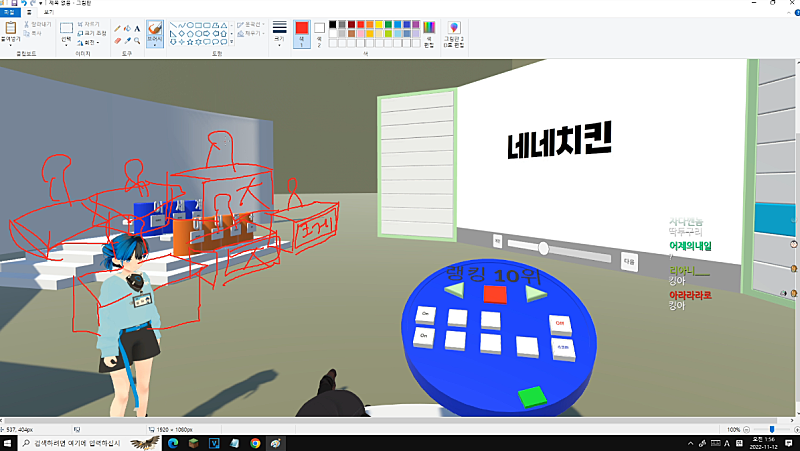Open the Rotate dropdown
This screenshot has height=451, width=800.
point(88,42)
